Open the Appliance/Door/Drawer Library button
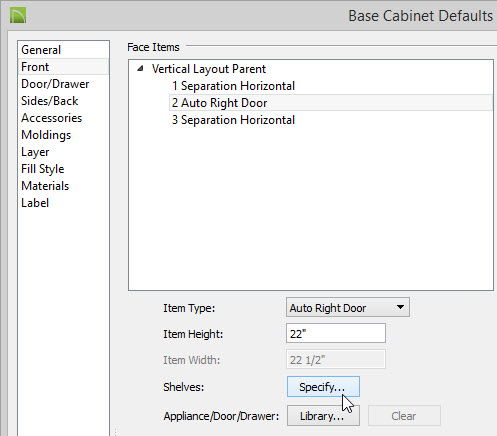 click(323, 416)
